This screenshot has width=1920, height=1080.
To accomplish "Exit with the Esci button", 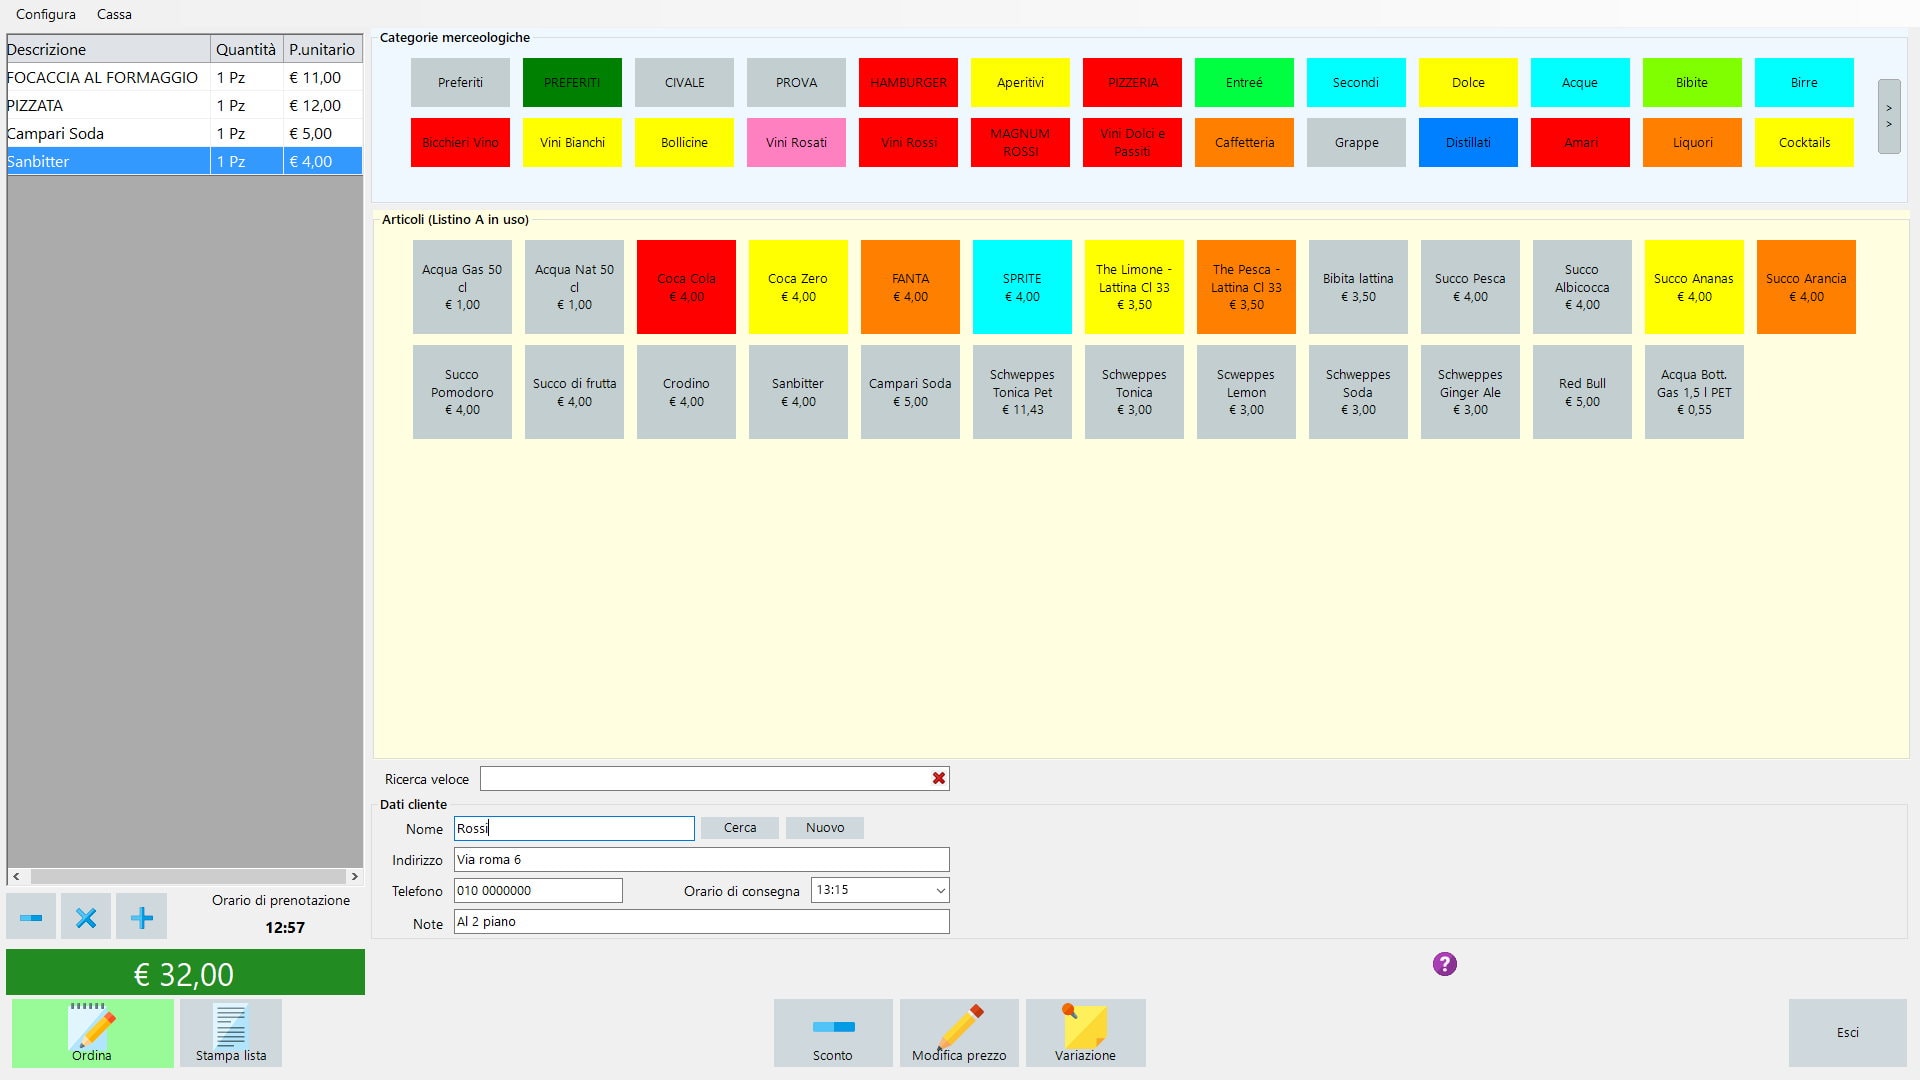I will (1848, 1033).
